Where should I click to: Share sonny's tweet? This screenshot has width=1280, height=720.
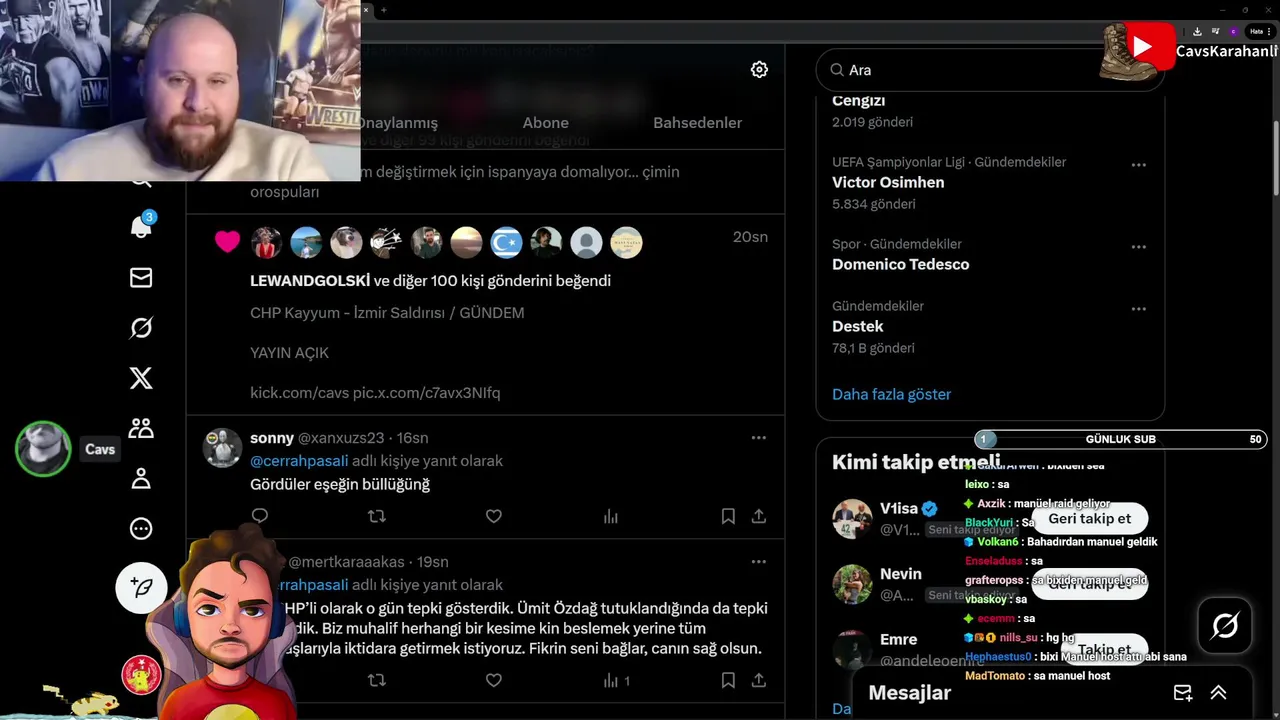(759, 516)
